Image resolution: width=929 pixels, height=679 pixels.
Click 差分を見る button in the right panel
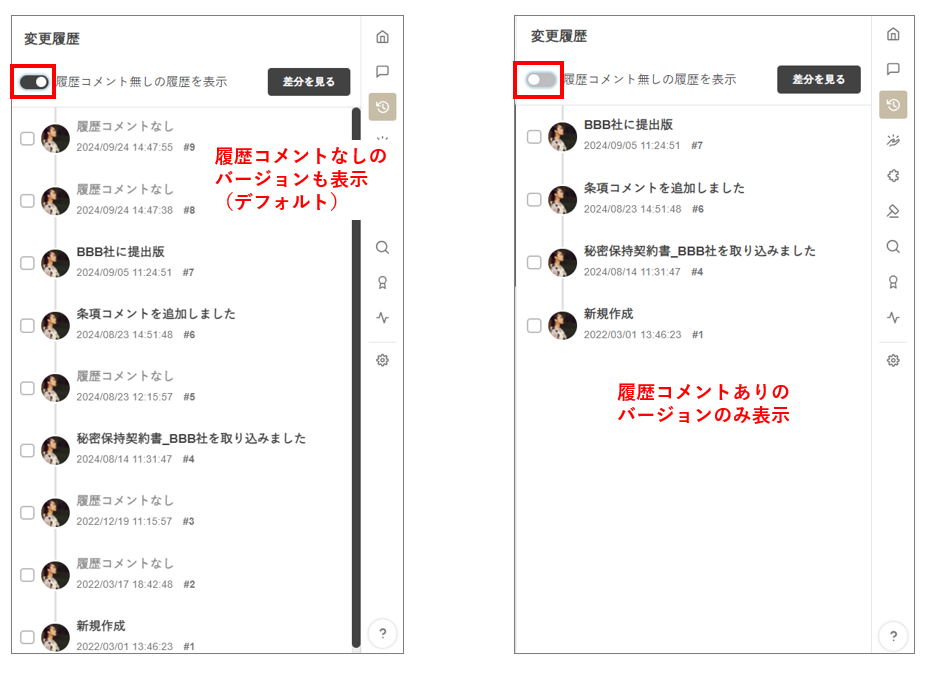click(x=818, y=80)
